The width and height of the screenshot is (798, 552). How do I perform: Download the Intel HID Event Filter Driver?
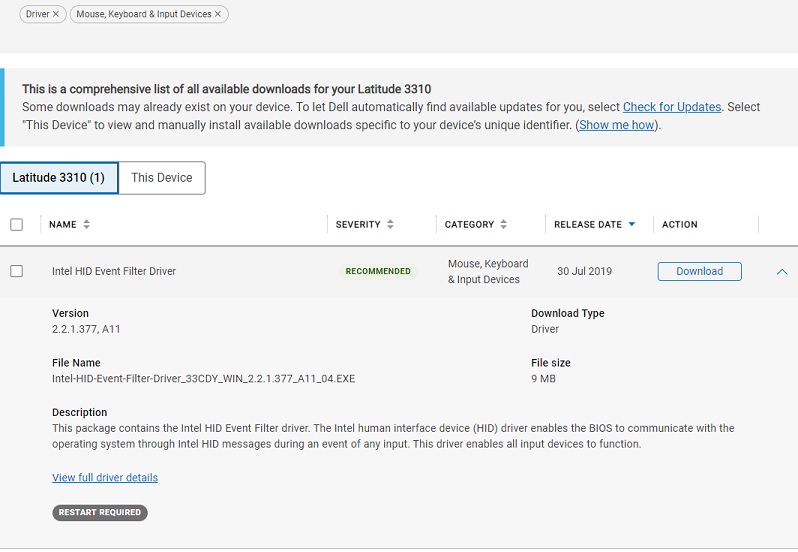pyautogui.click(x=699, y=271)
